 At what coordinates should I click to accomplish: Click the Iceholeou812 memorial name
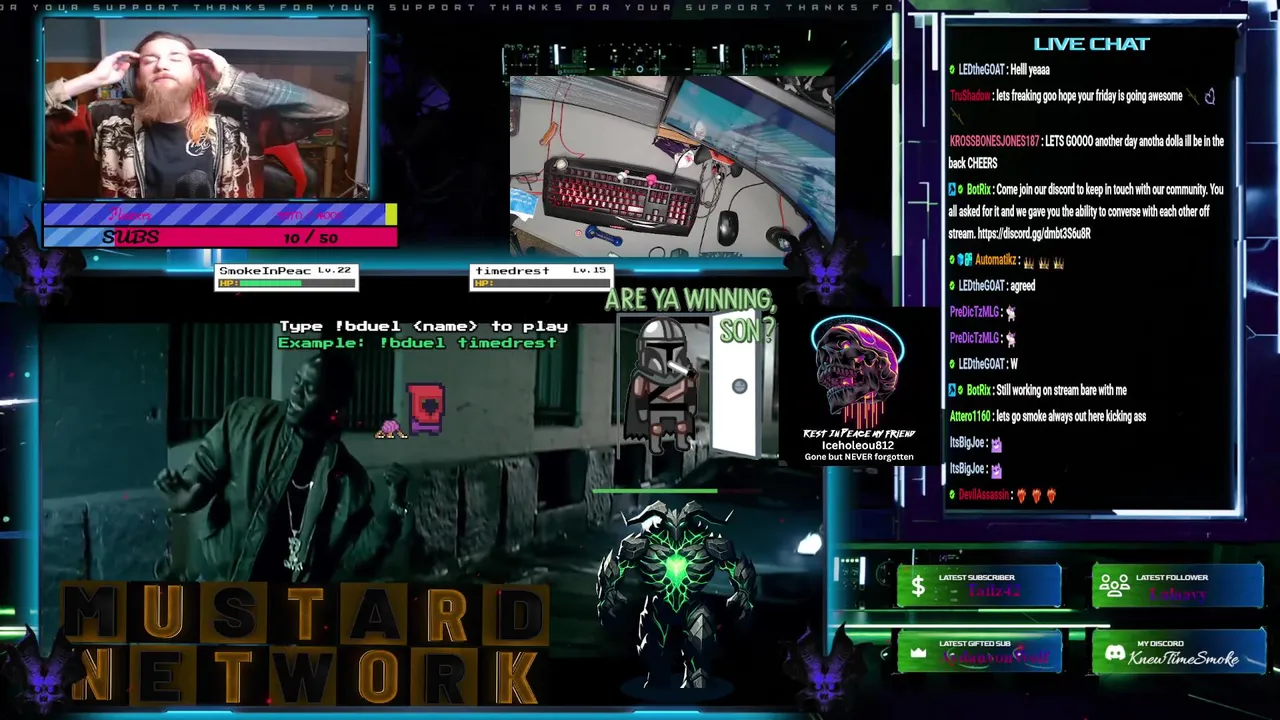(858, 445)
